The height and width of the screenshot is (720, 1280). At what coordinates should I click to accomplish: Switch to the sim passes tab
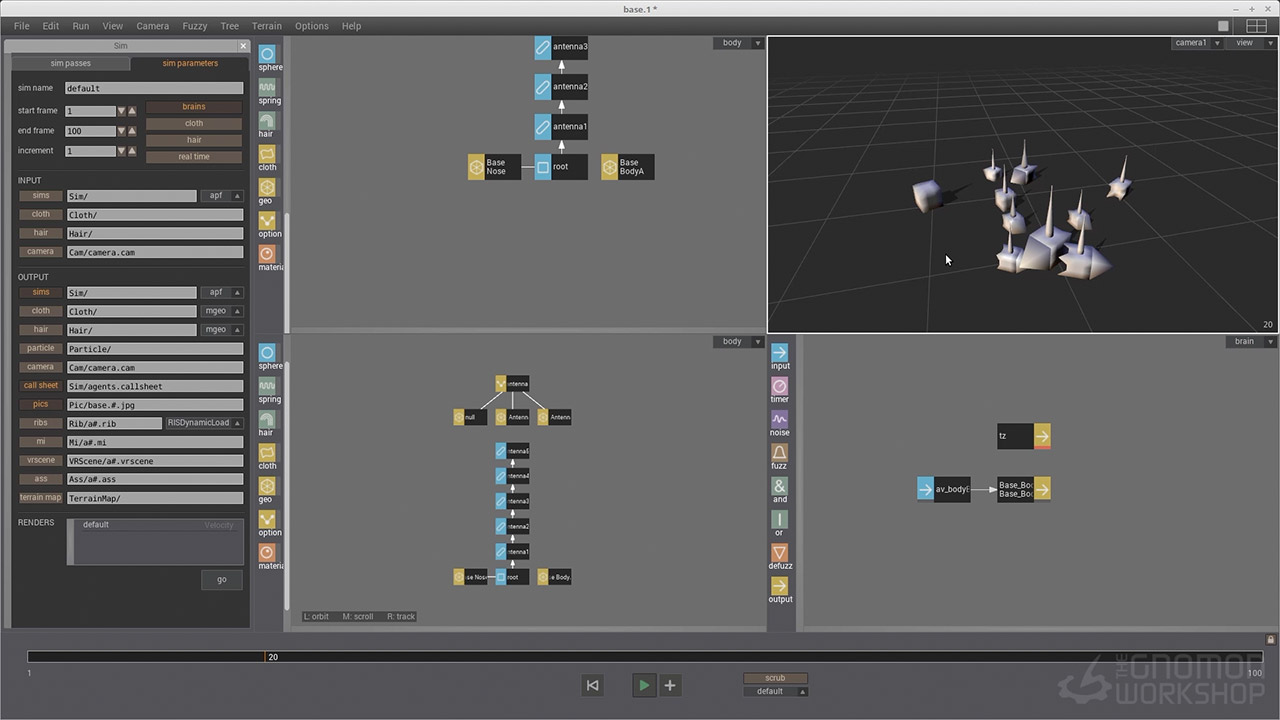point(71,63)
